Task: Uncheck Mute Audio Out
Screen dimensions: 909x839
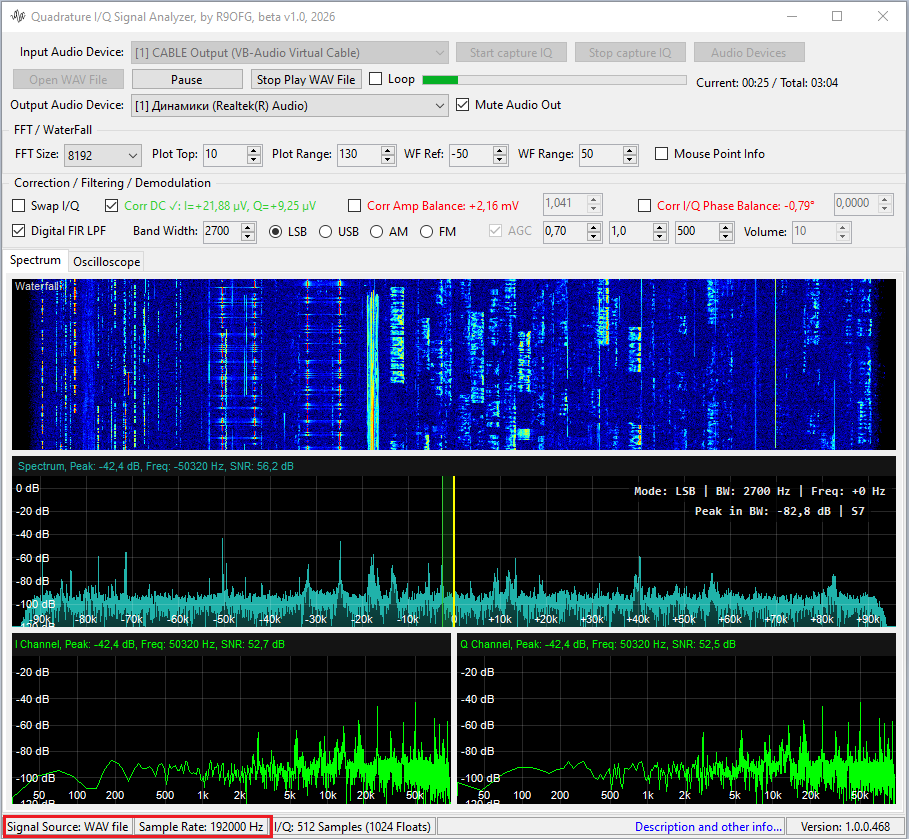Action: (x=462, y=105)
